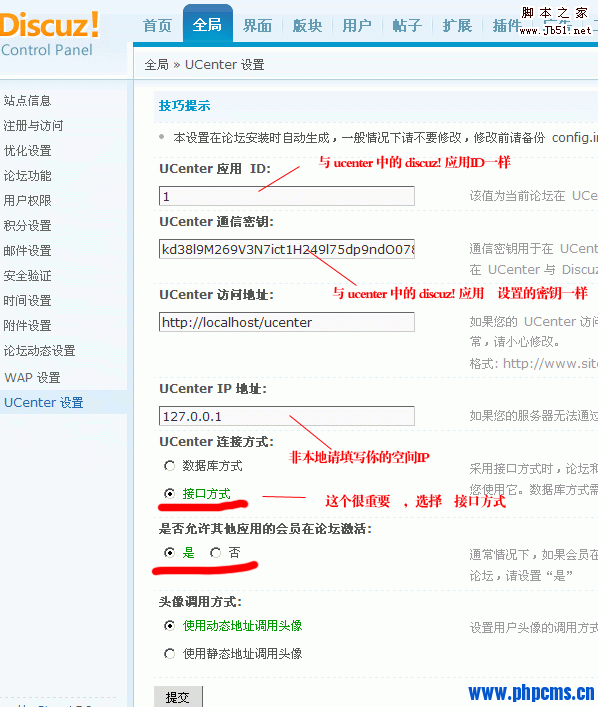Open 积分设置 in the sidebar
Screen dimensions: 598x707
pyautogui.click(x=28, y=225)
